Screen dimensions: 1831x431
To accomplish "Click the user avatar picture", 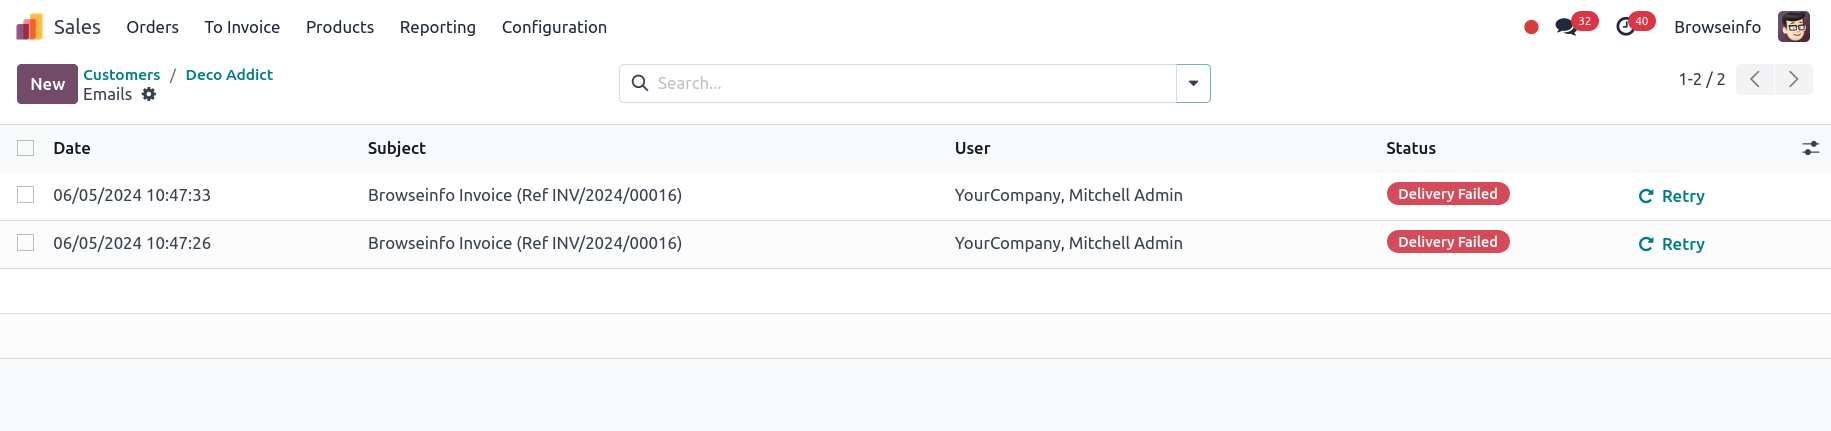I will [1793, 27].
